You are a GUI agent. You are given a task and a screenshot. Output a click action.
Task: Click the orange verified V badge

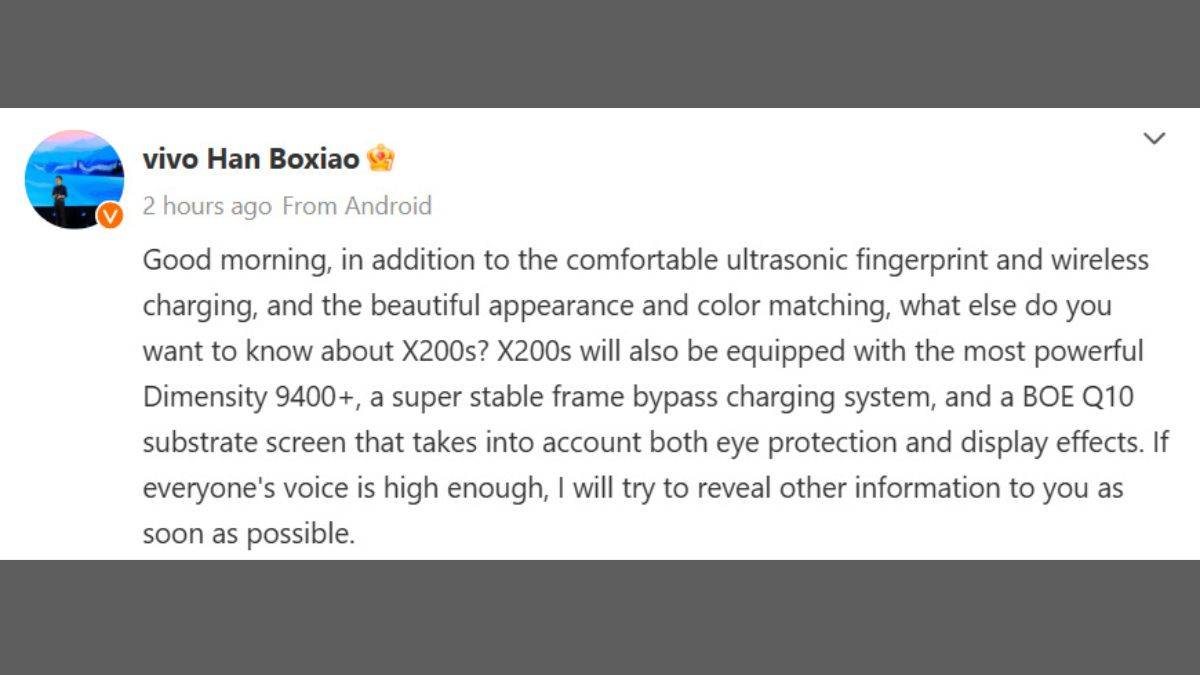tap(110, 214)
